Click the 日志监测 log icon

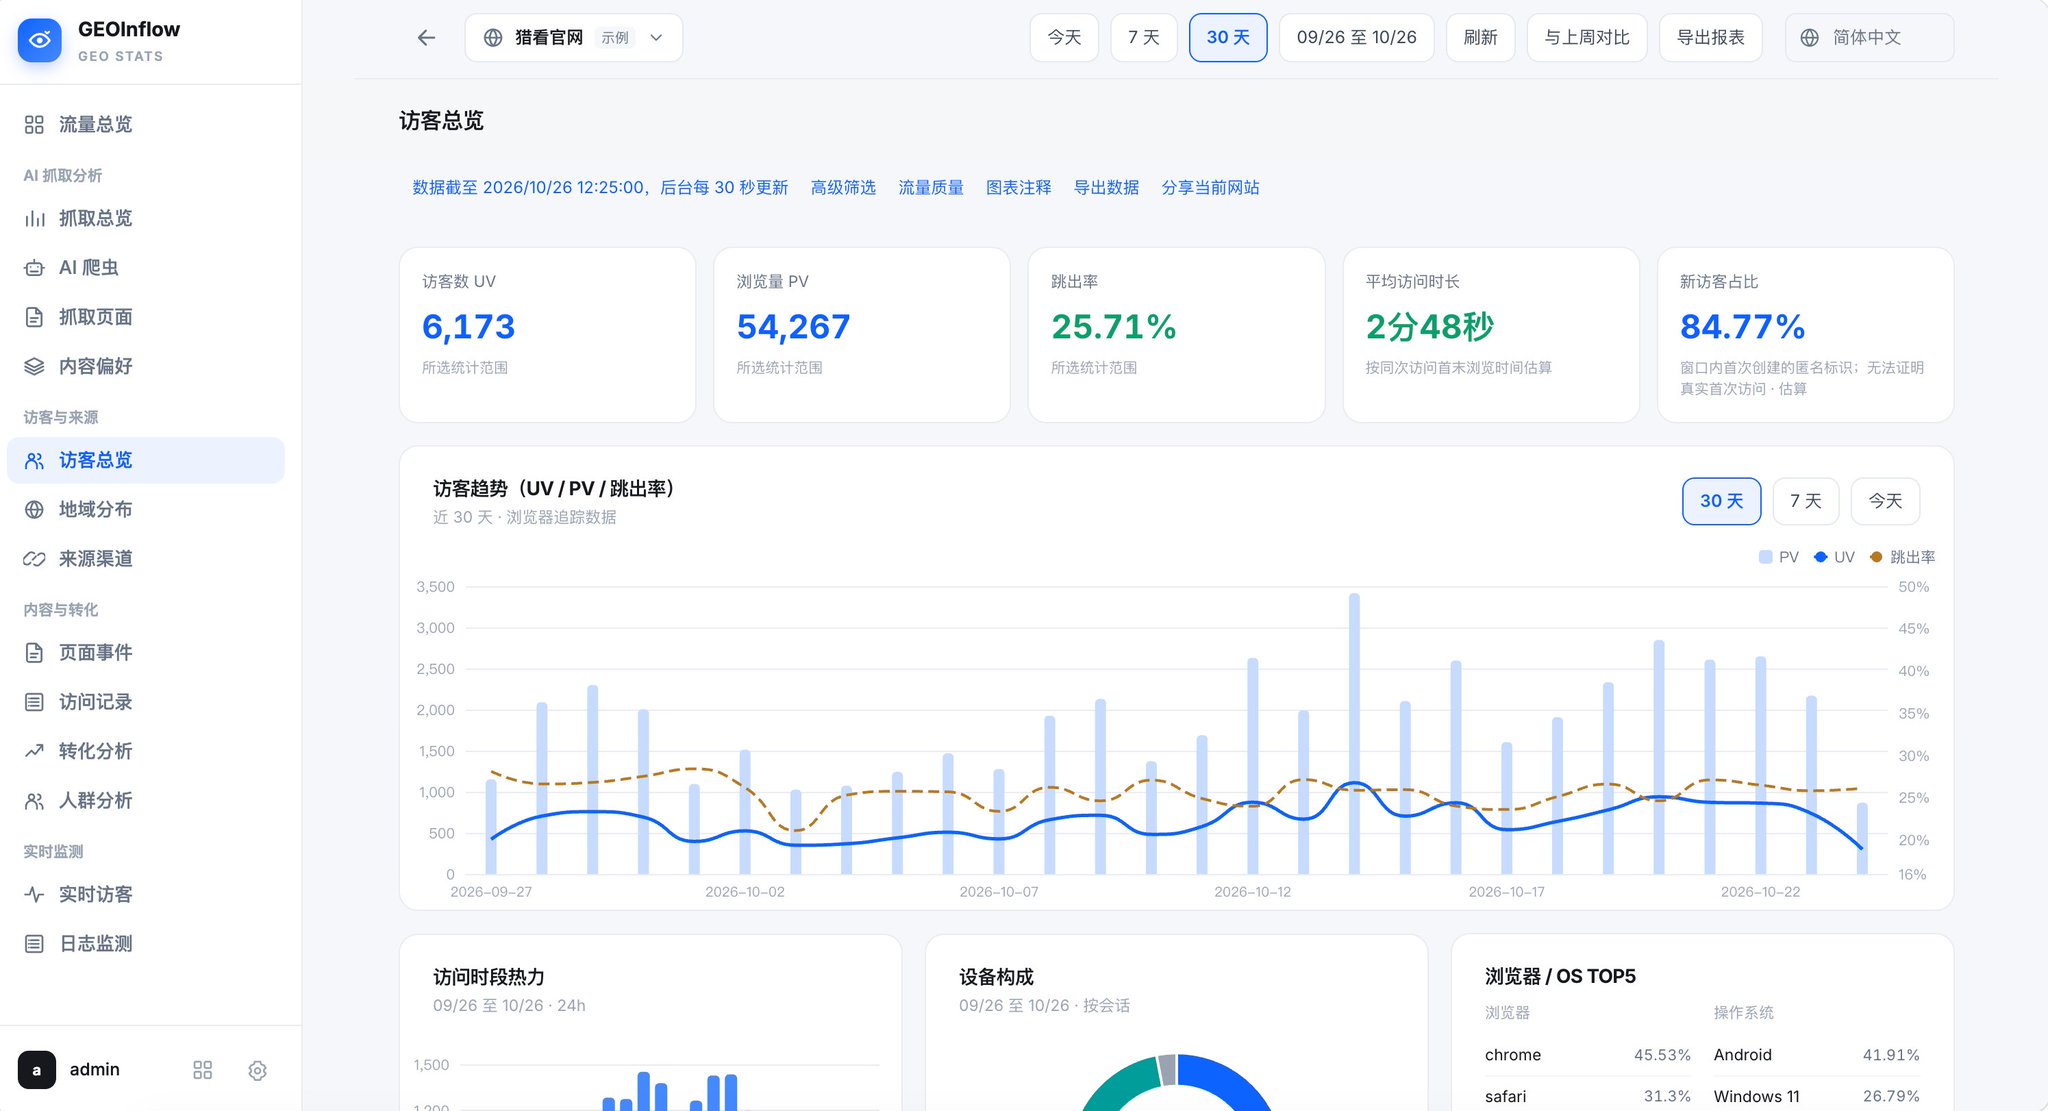(x=34, y=944)
